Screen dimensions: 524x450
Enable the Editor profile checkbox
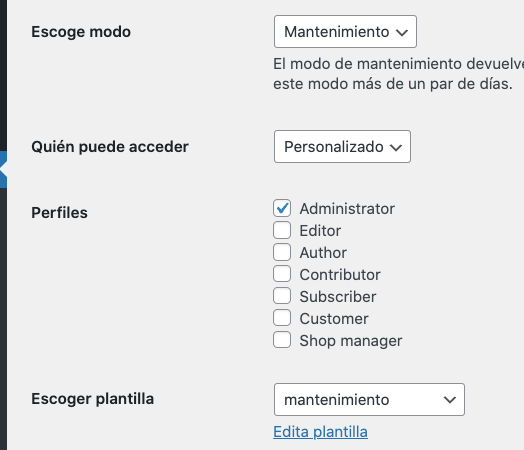282,230
